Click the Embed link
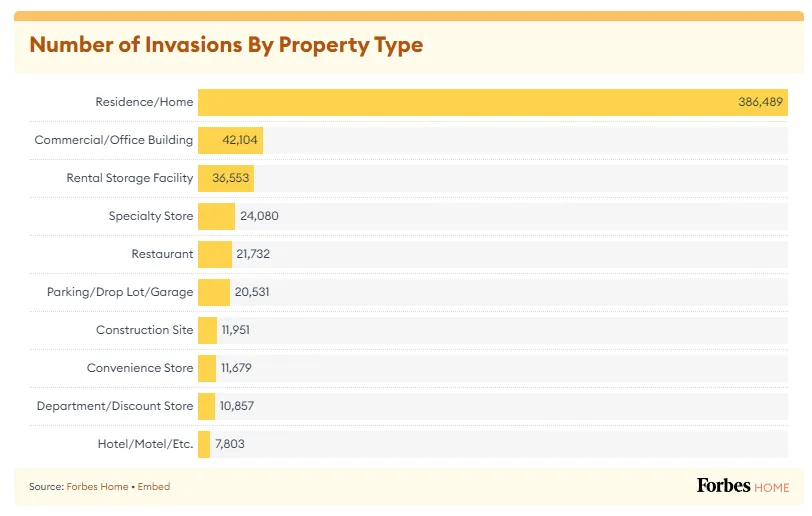Viewport: 812px width, 516px height. coord(154,486)
